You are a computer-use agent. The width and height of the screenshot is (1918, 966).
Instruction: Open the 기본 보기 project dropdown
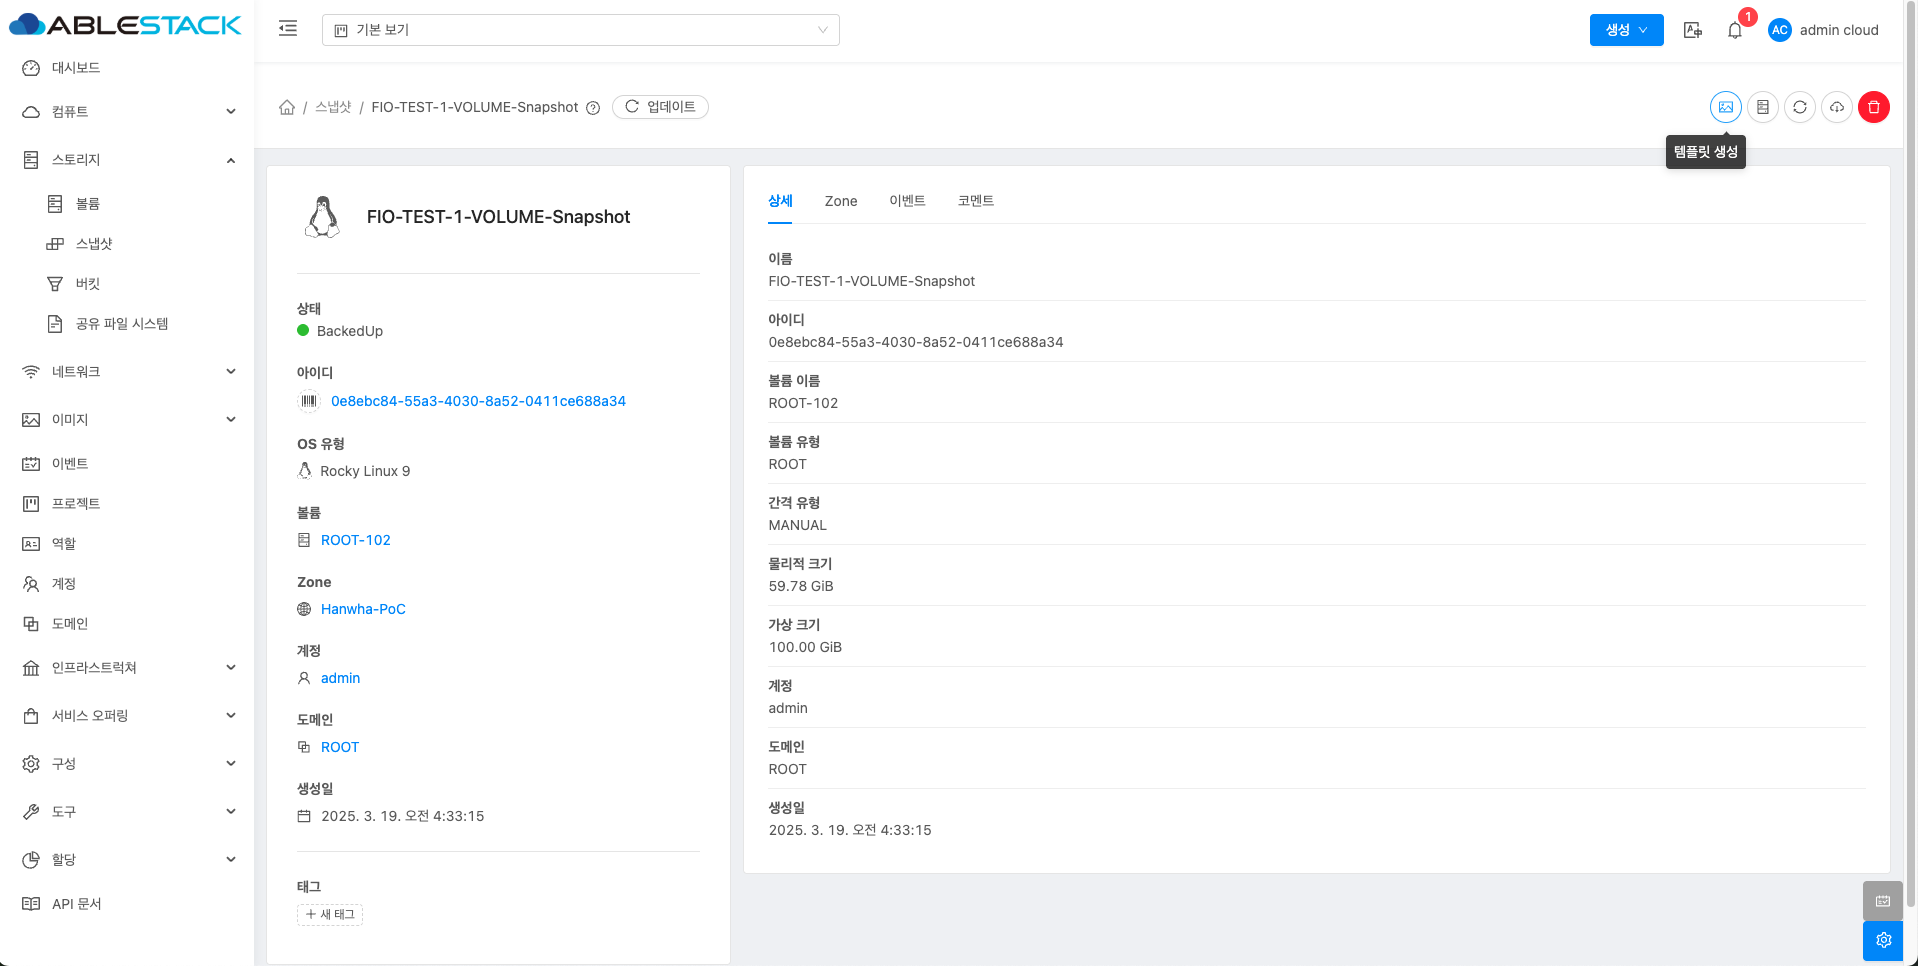tap(580, 30)
